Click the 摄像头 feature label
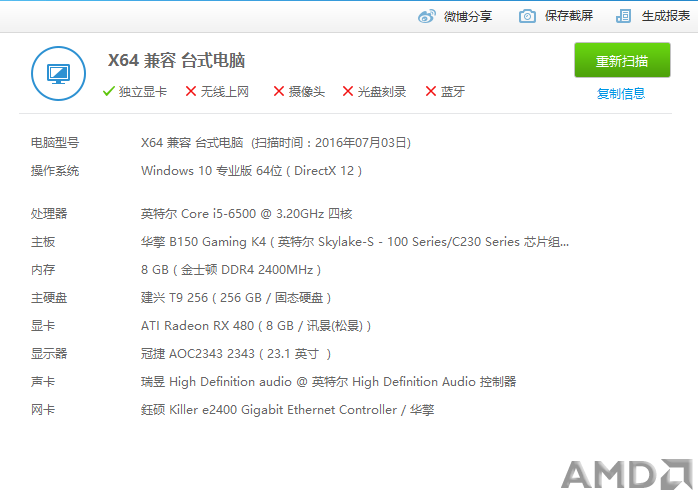The image size is (698, 495). (x=307, y=91)
